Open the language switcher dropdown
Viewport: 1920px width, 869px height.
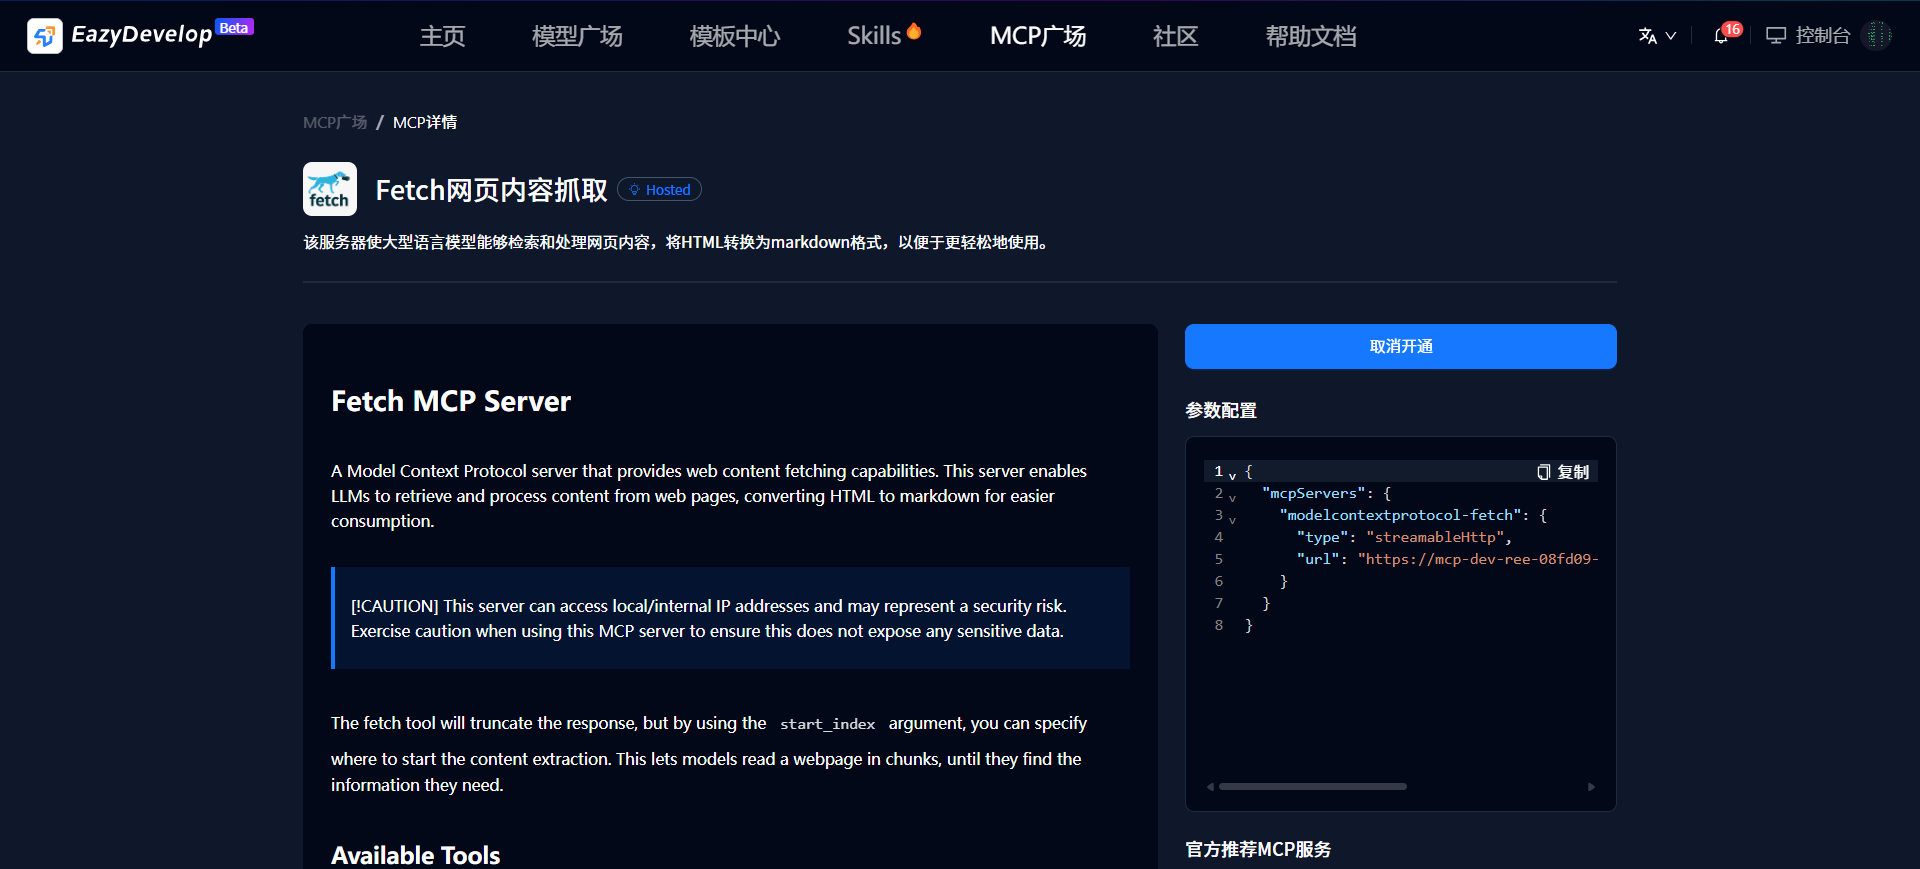1657,36
